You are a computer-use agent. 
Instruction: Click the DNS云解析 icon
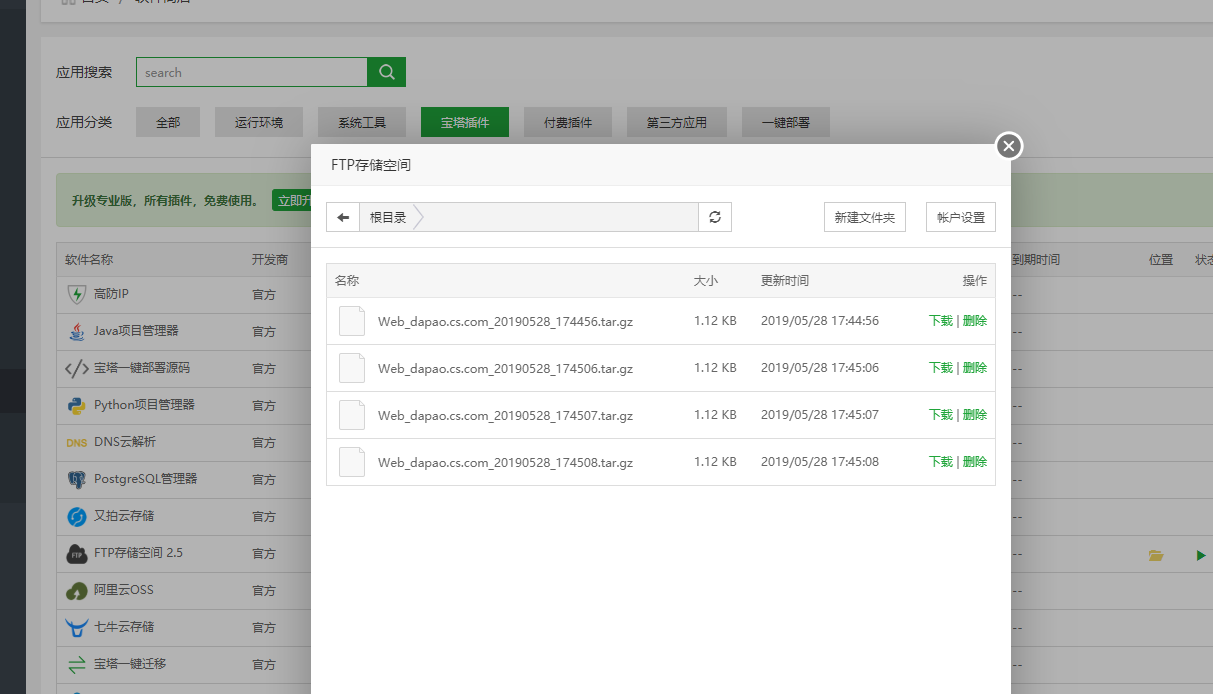(x=77, y=442)
